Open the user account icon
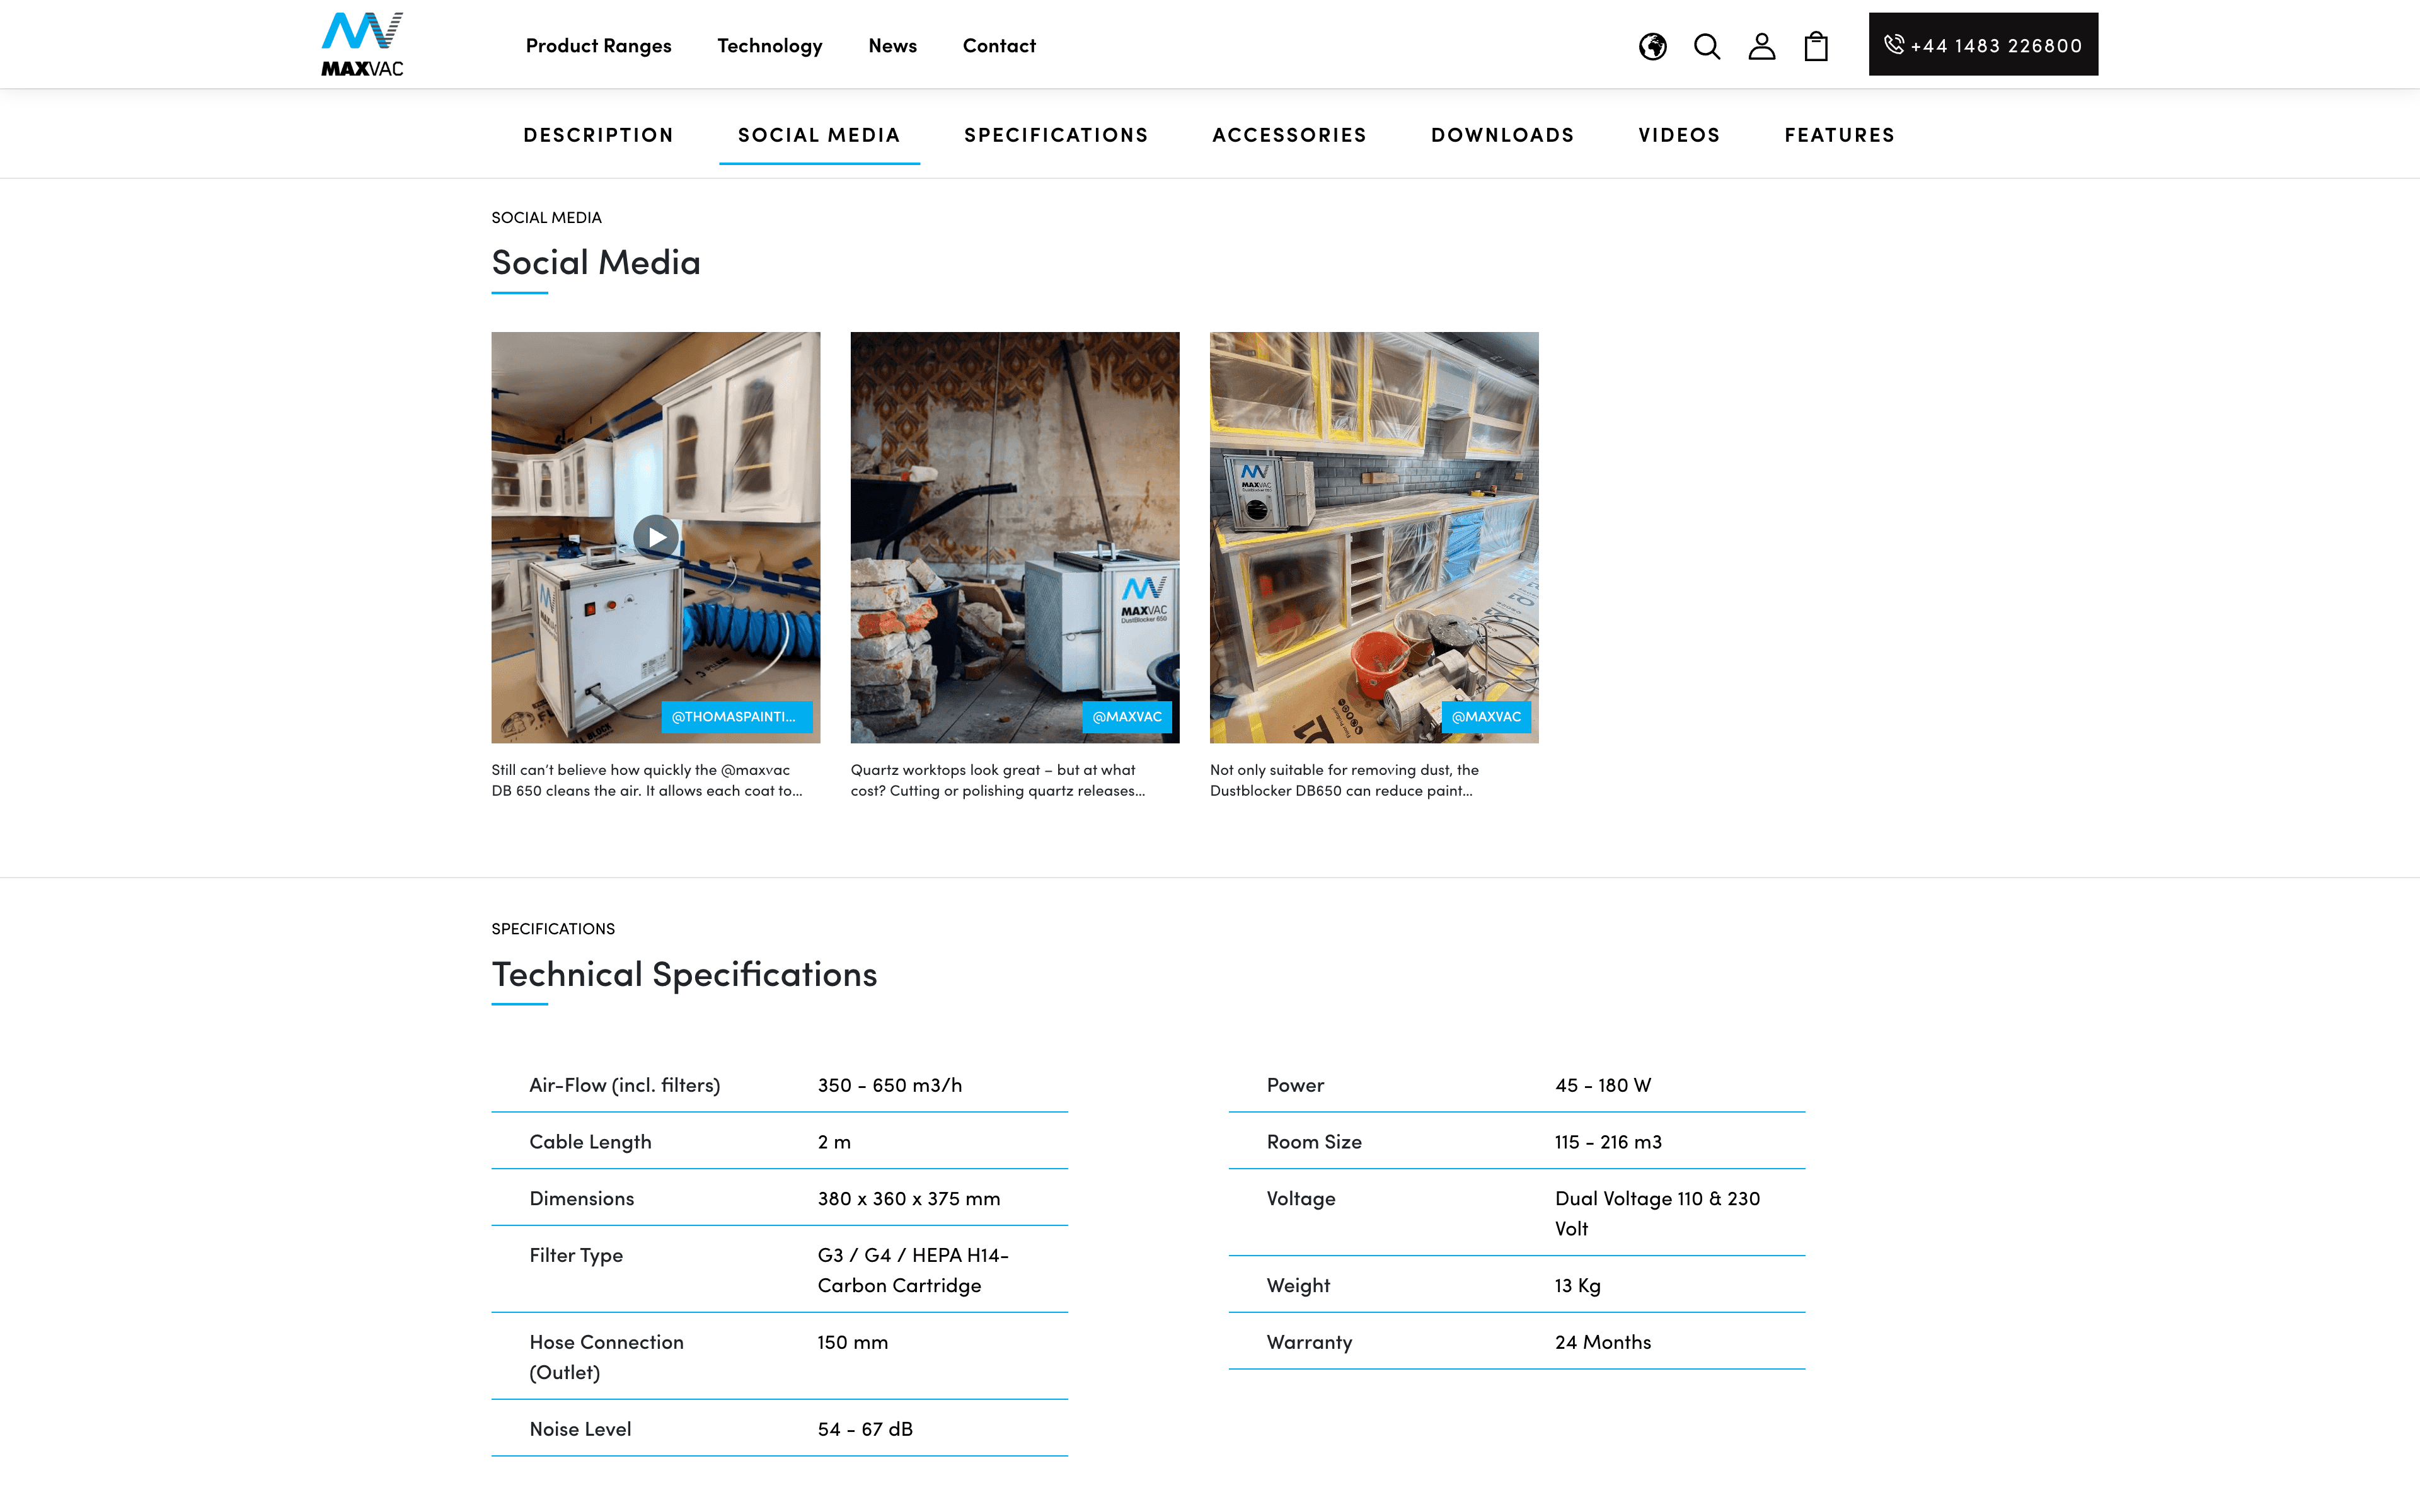Image resolution: width=2420 pixels, height=1512 pixels. [x=1761, y=46]
